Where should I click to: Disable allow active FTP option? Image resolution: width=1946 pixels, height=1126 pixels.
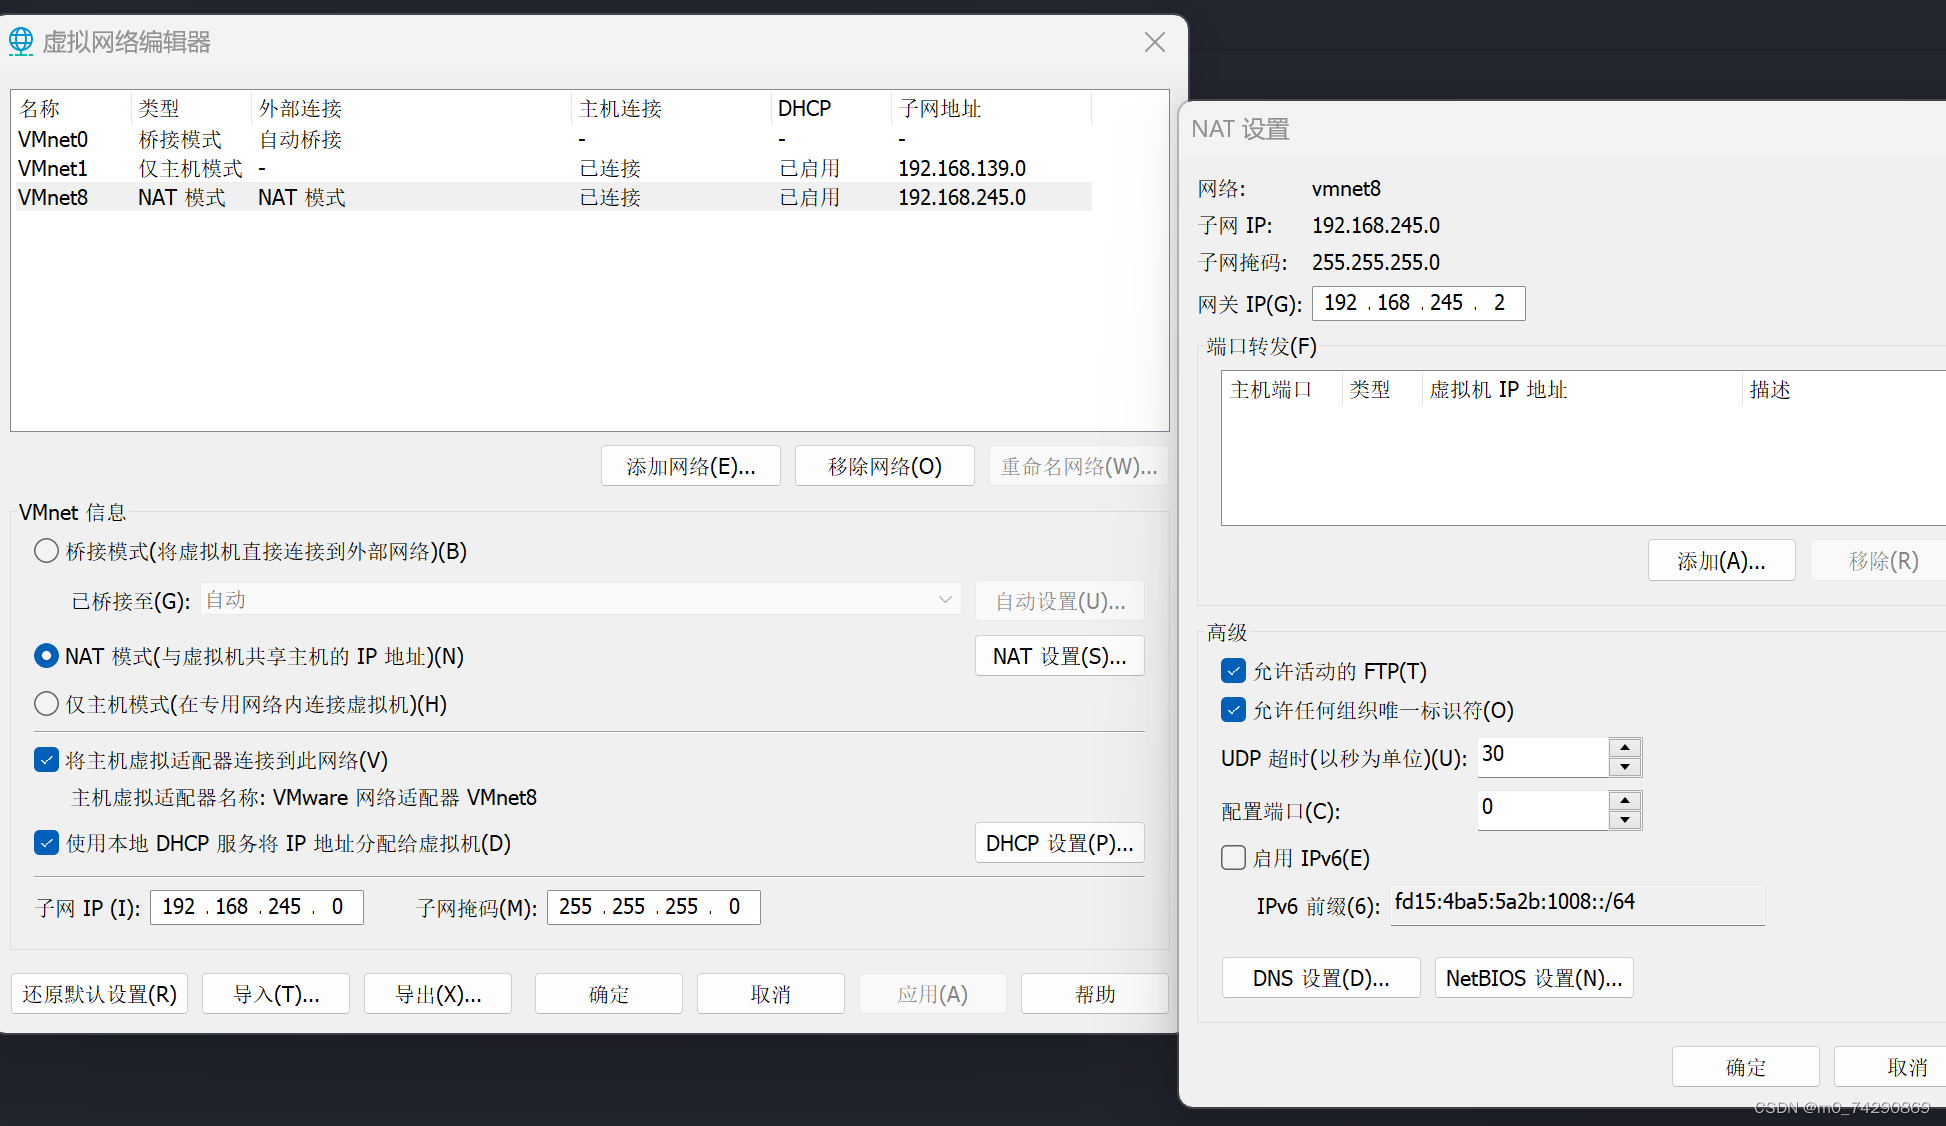click(1233, 670)
